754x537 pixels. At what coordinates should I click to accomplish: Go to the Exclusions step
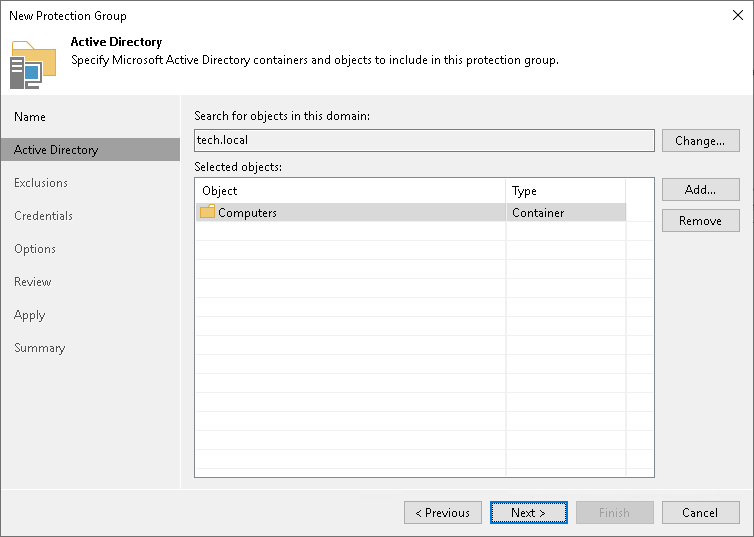tap(41, 183)
